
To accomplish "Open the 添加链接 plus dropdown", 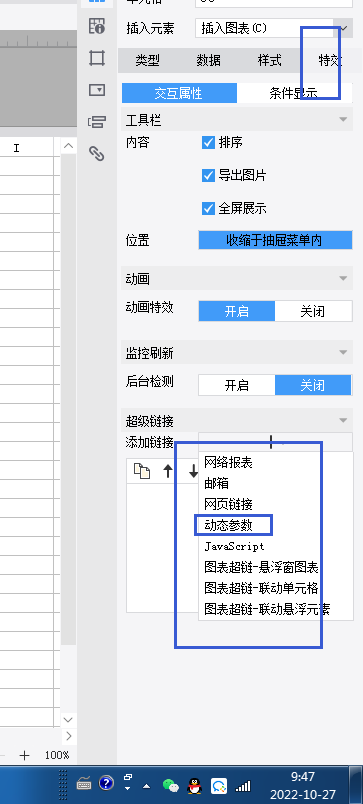I will [275, 441].
